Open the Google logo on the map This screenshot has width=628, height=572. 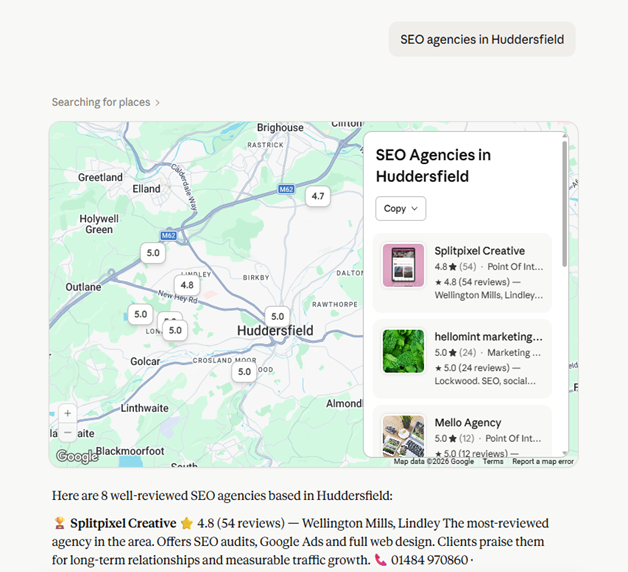(77, 456)
